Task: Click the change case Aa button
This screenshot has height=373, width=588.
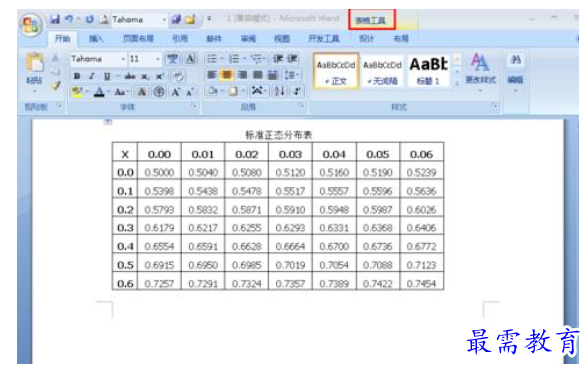Action: [x=121, y=92]
